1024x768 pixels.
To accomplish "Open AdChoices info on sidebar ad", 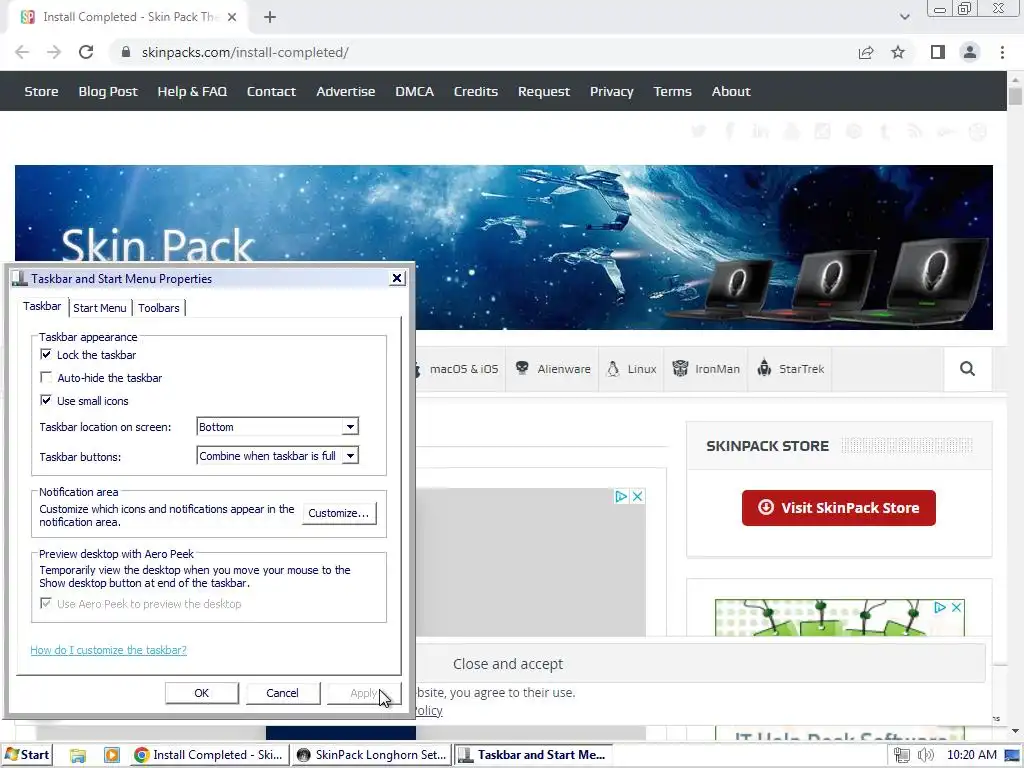I will (940, 607).
